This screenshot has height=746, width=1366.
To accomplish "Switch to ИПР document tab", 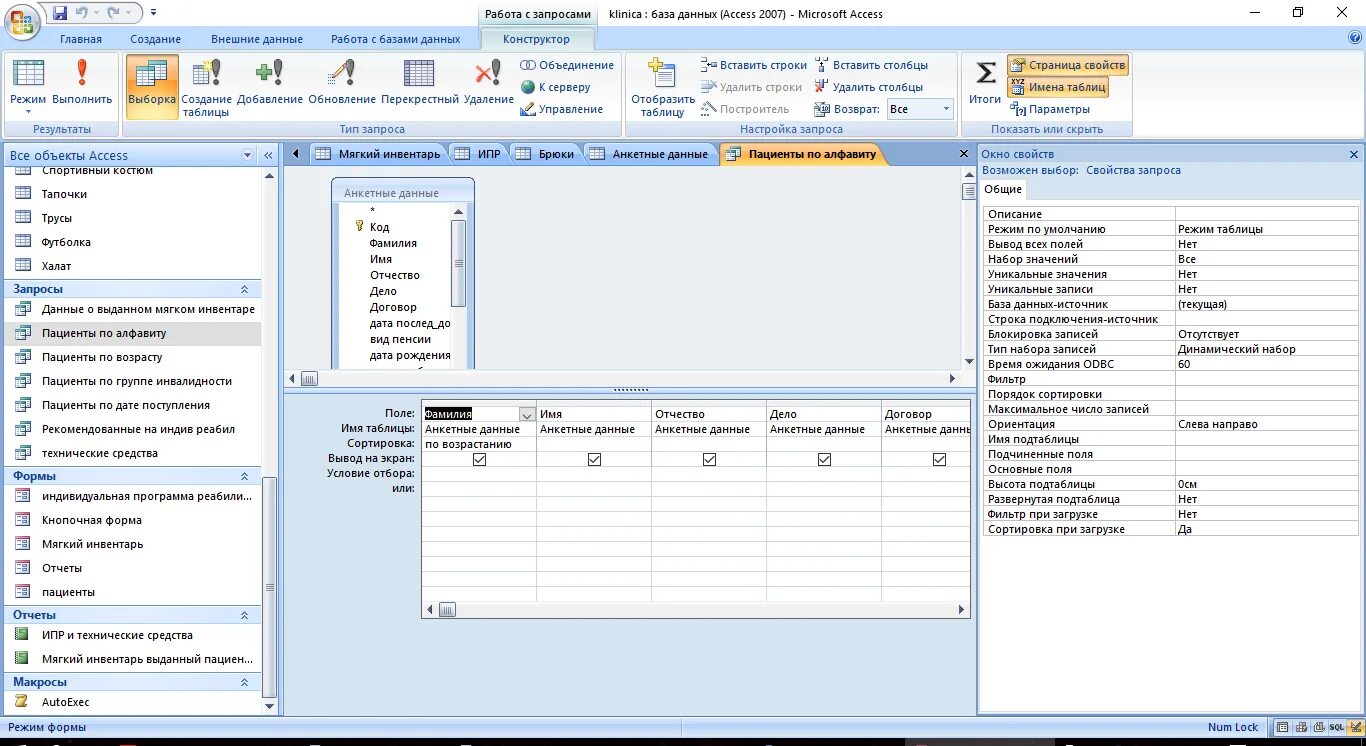I will click(478, 154).
